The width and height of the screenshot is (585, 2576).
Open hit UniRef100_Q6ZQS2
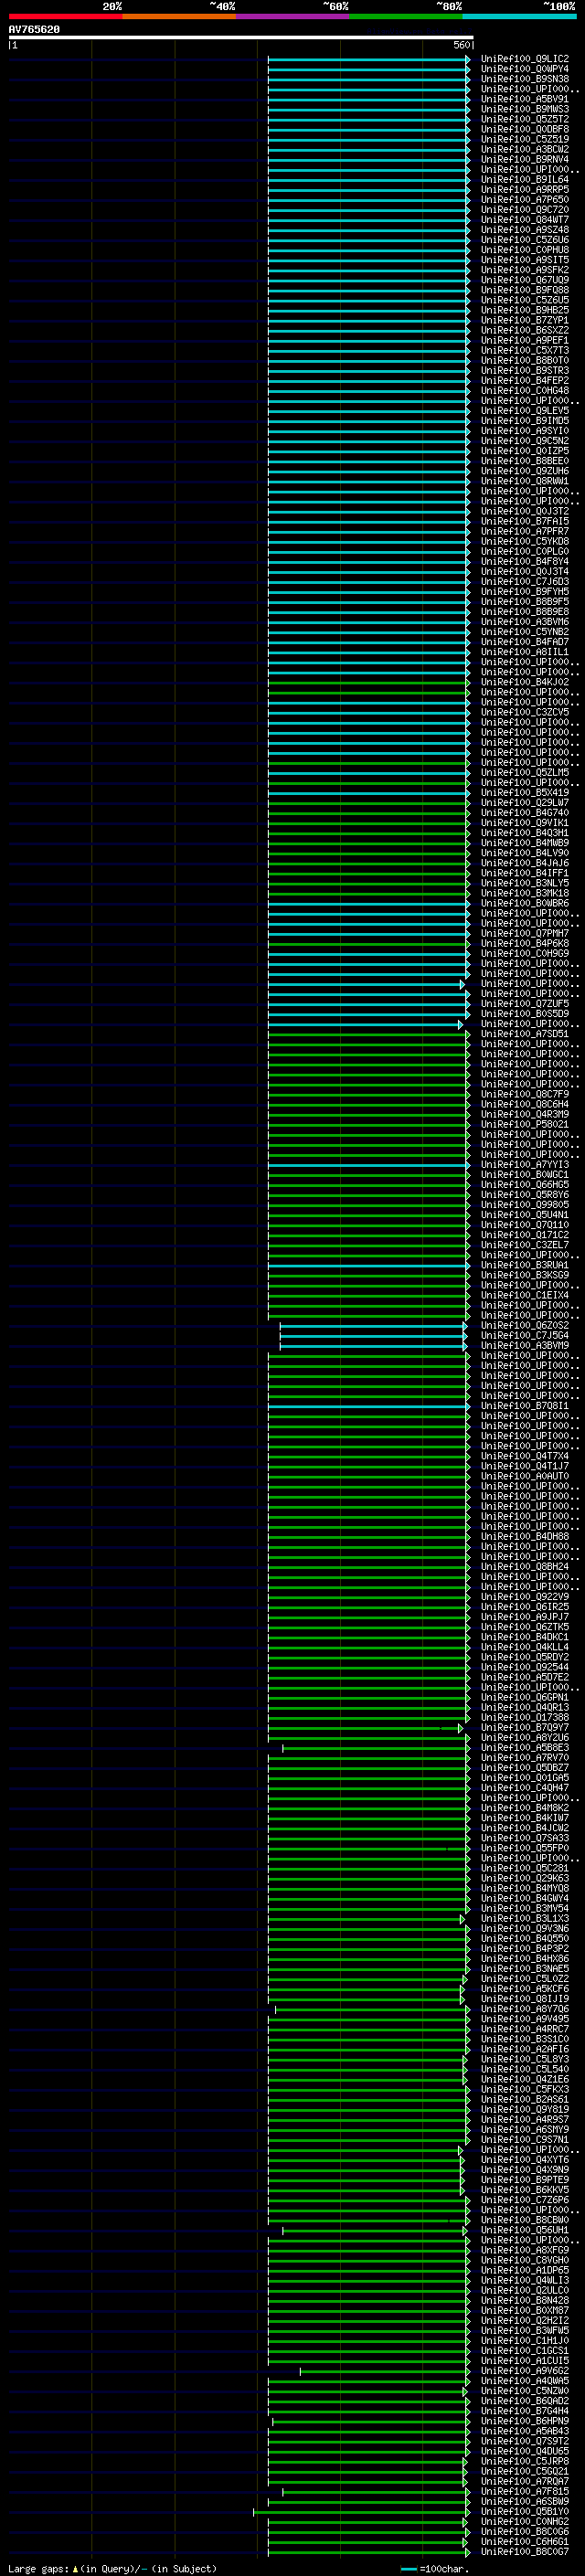525,1326
